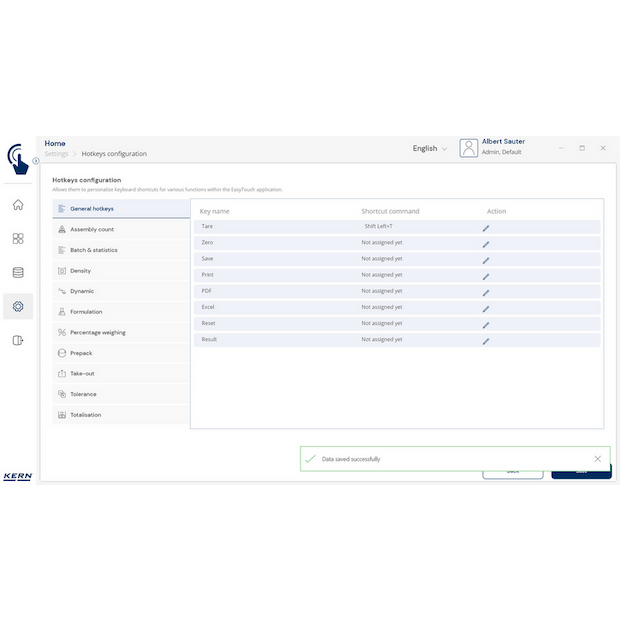Open the apps grid icon in the sidebar
This screenshot has height=620, width=620.
coord(18,239)
